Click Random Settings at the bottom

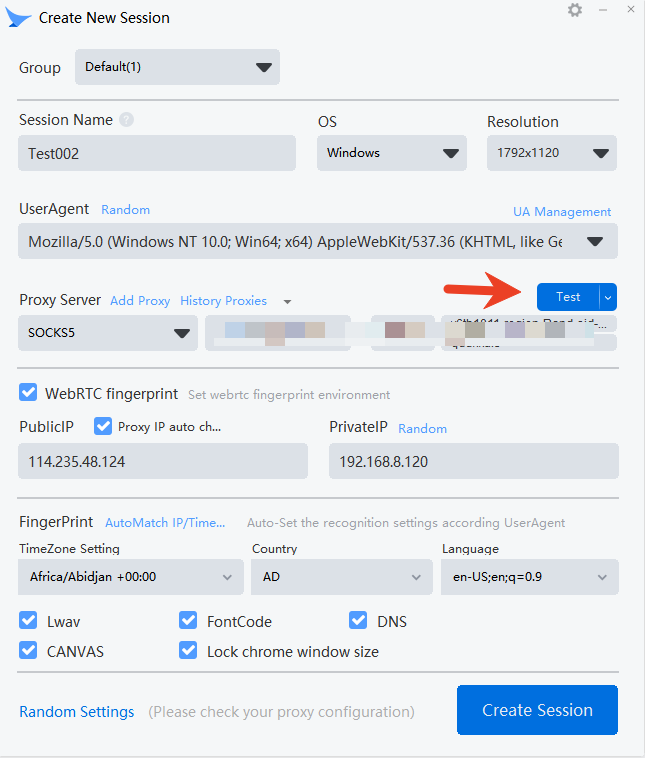point(77,712)
